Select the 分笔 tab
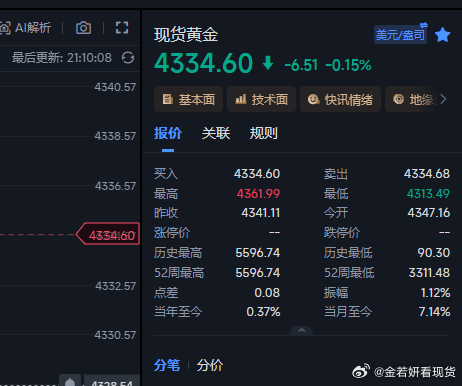The height and width of the screenshot is (386, 462). point(167,365)
